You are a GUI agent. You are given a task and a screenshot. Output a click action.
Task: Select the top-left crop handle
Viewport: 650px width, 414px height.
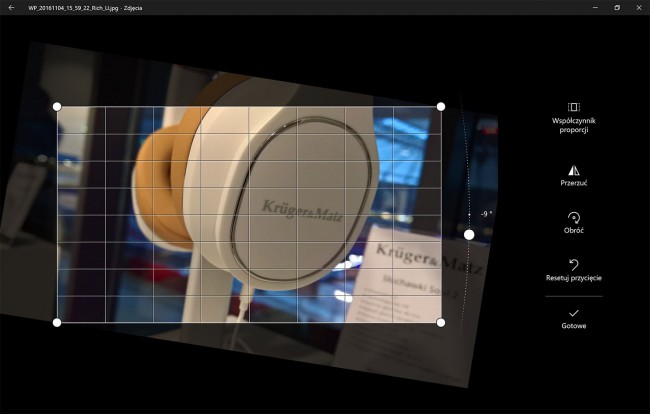(57, 107)
